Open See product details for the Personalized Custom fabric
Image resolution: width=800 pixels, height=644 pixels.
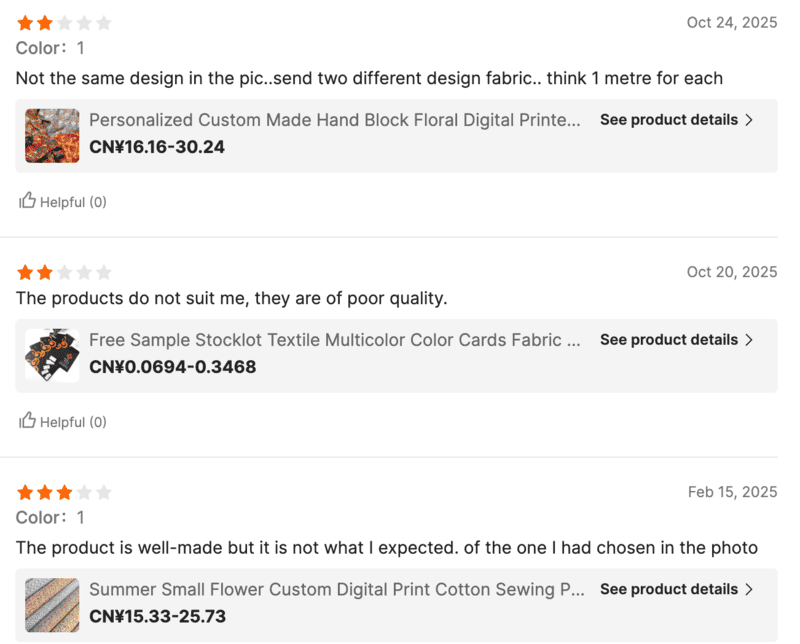pos(669,119)
